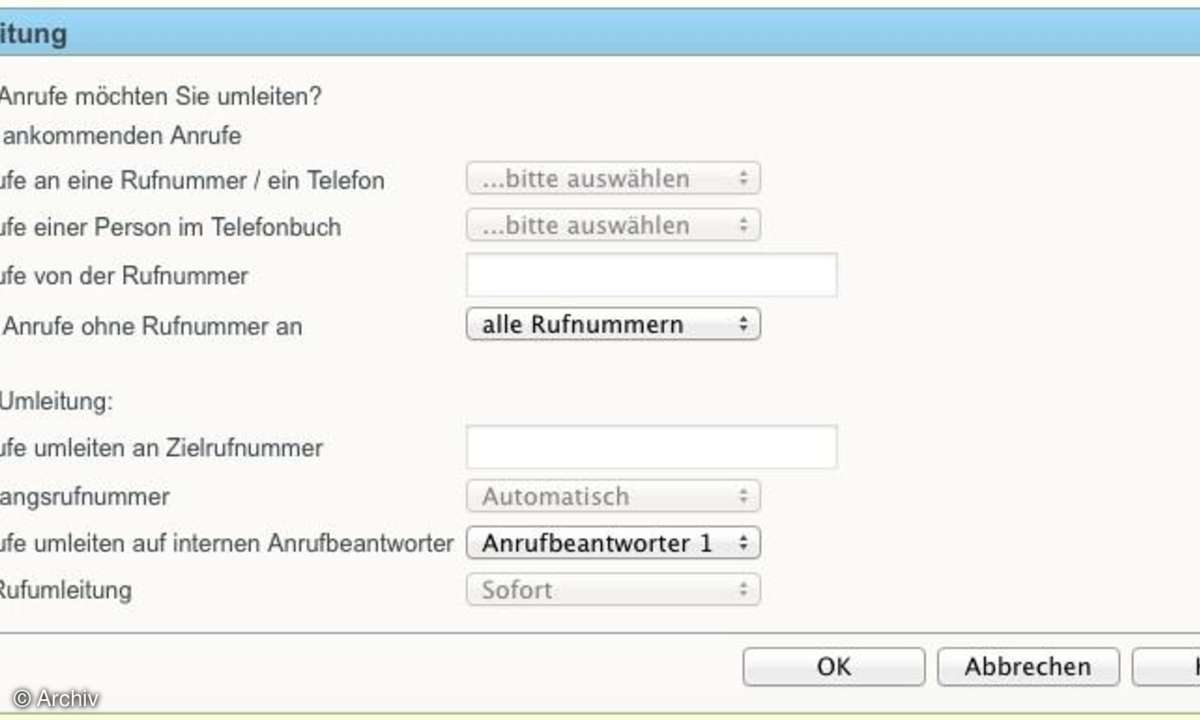Confirm the dialog with OK

click(x=834, y=667)
